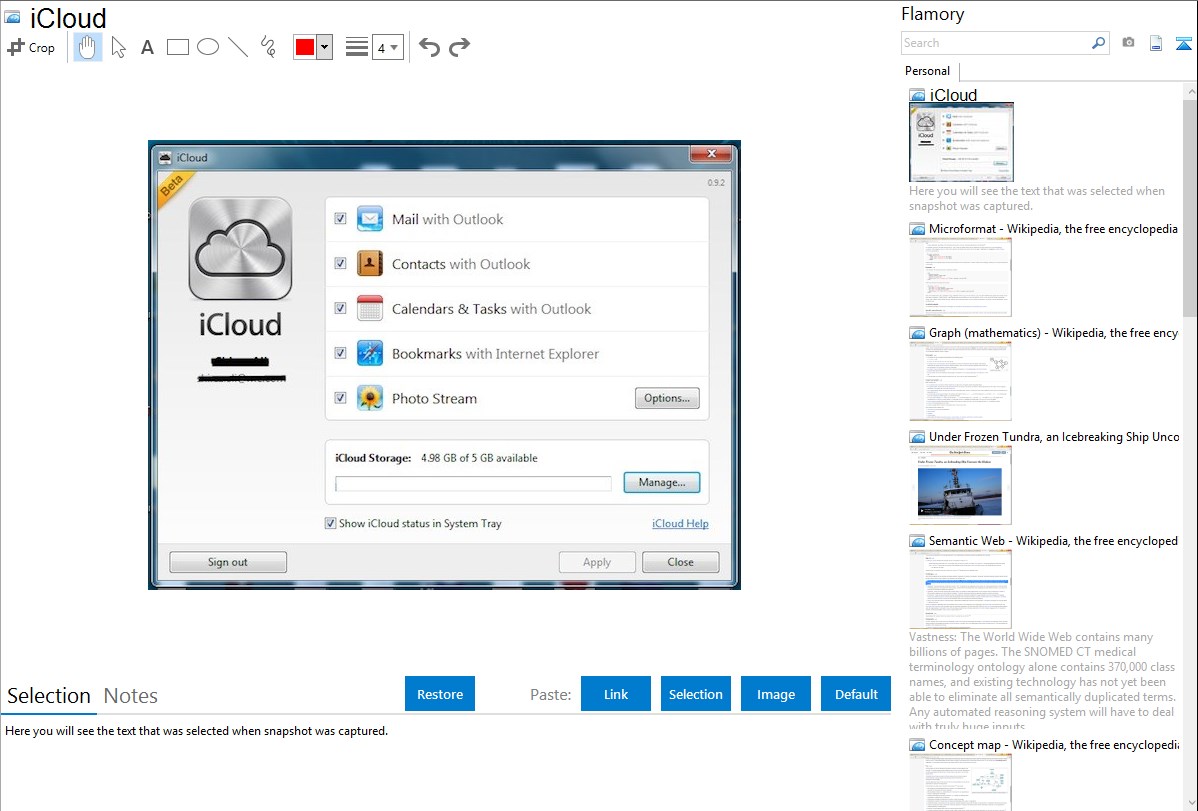Viewport: 1198px width, 811px height.
Task: Open the Personal tab
Action: click(928, 71)
